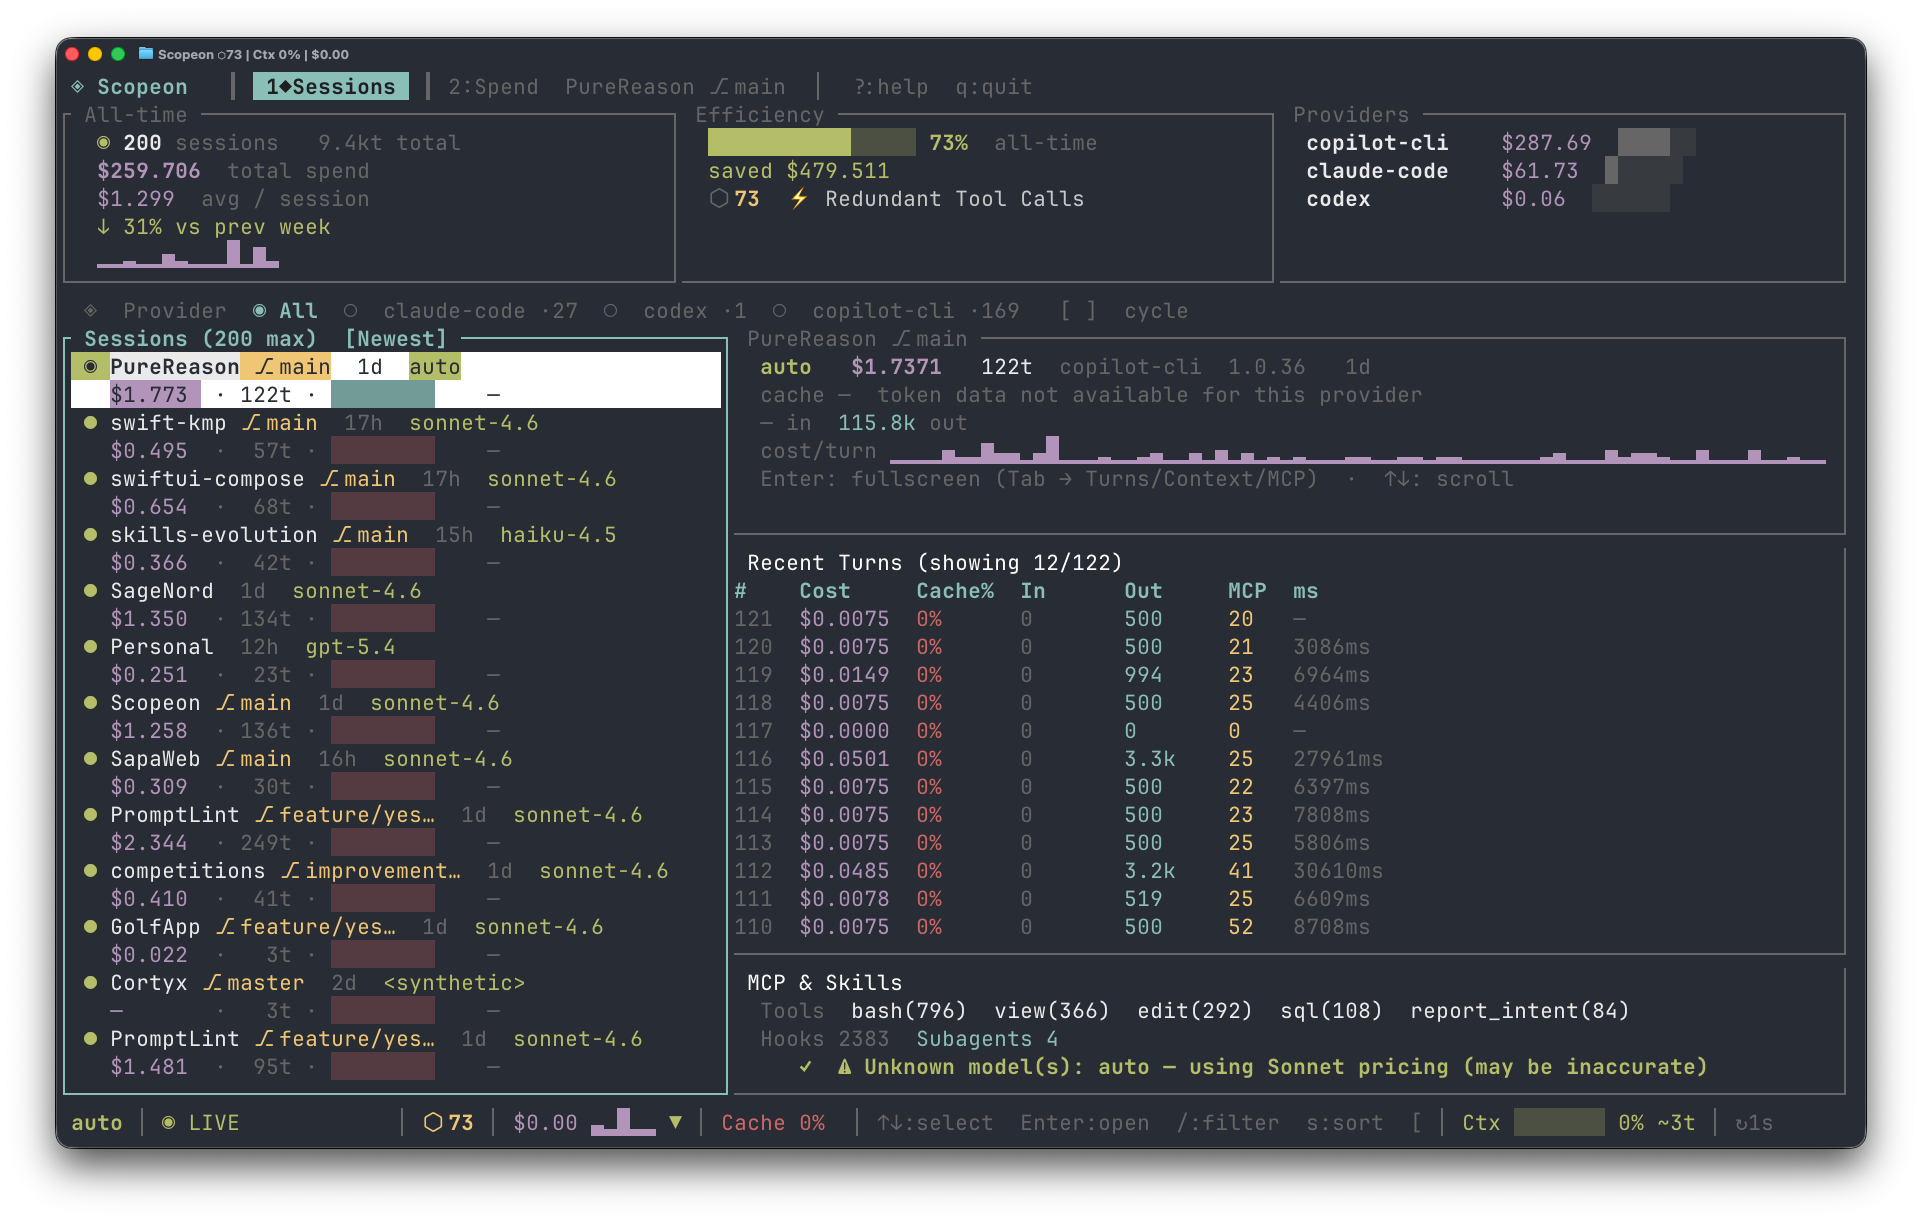The image size is (1922, 1222).
Task: Select the claude-code ·27 provider filter
Action: (x=461, y=311)
